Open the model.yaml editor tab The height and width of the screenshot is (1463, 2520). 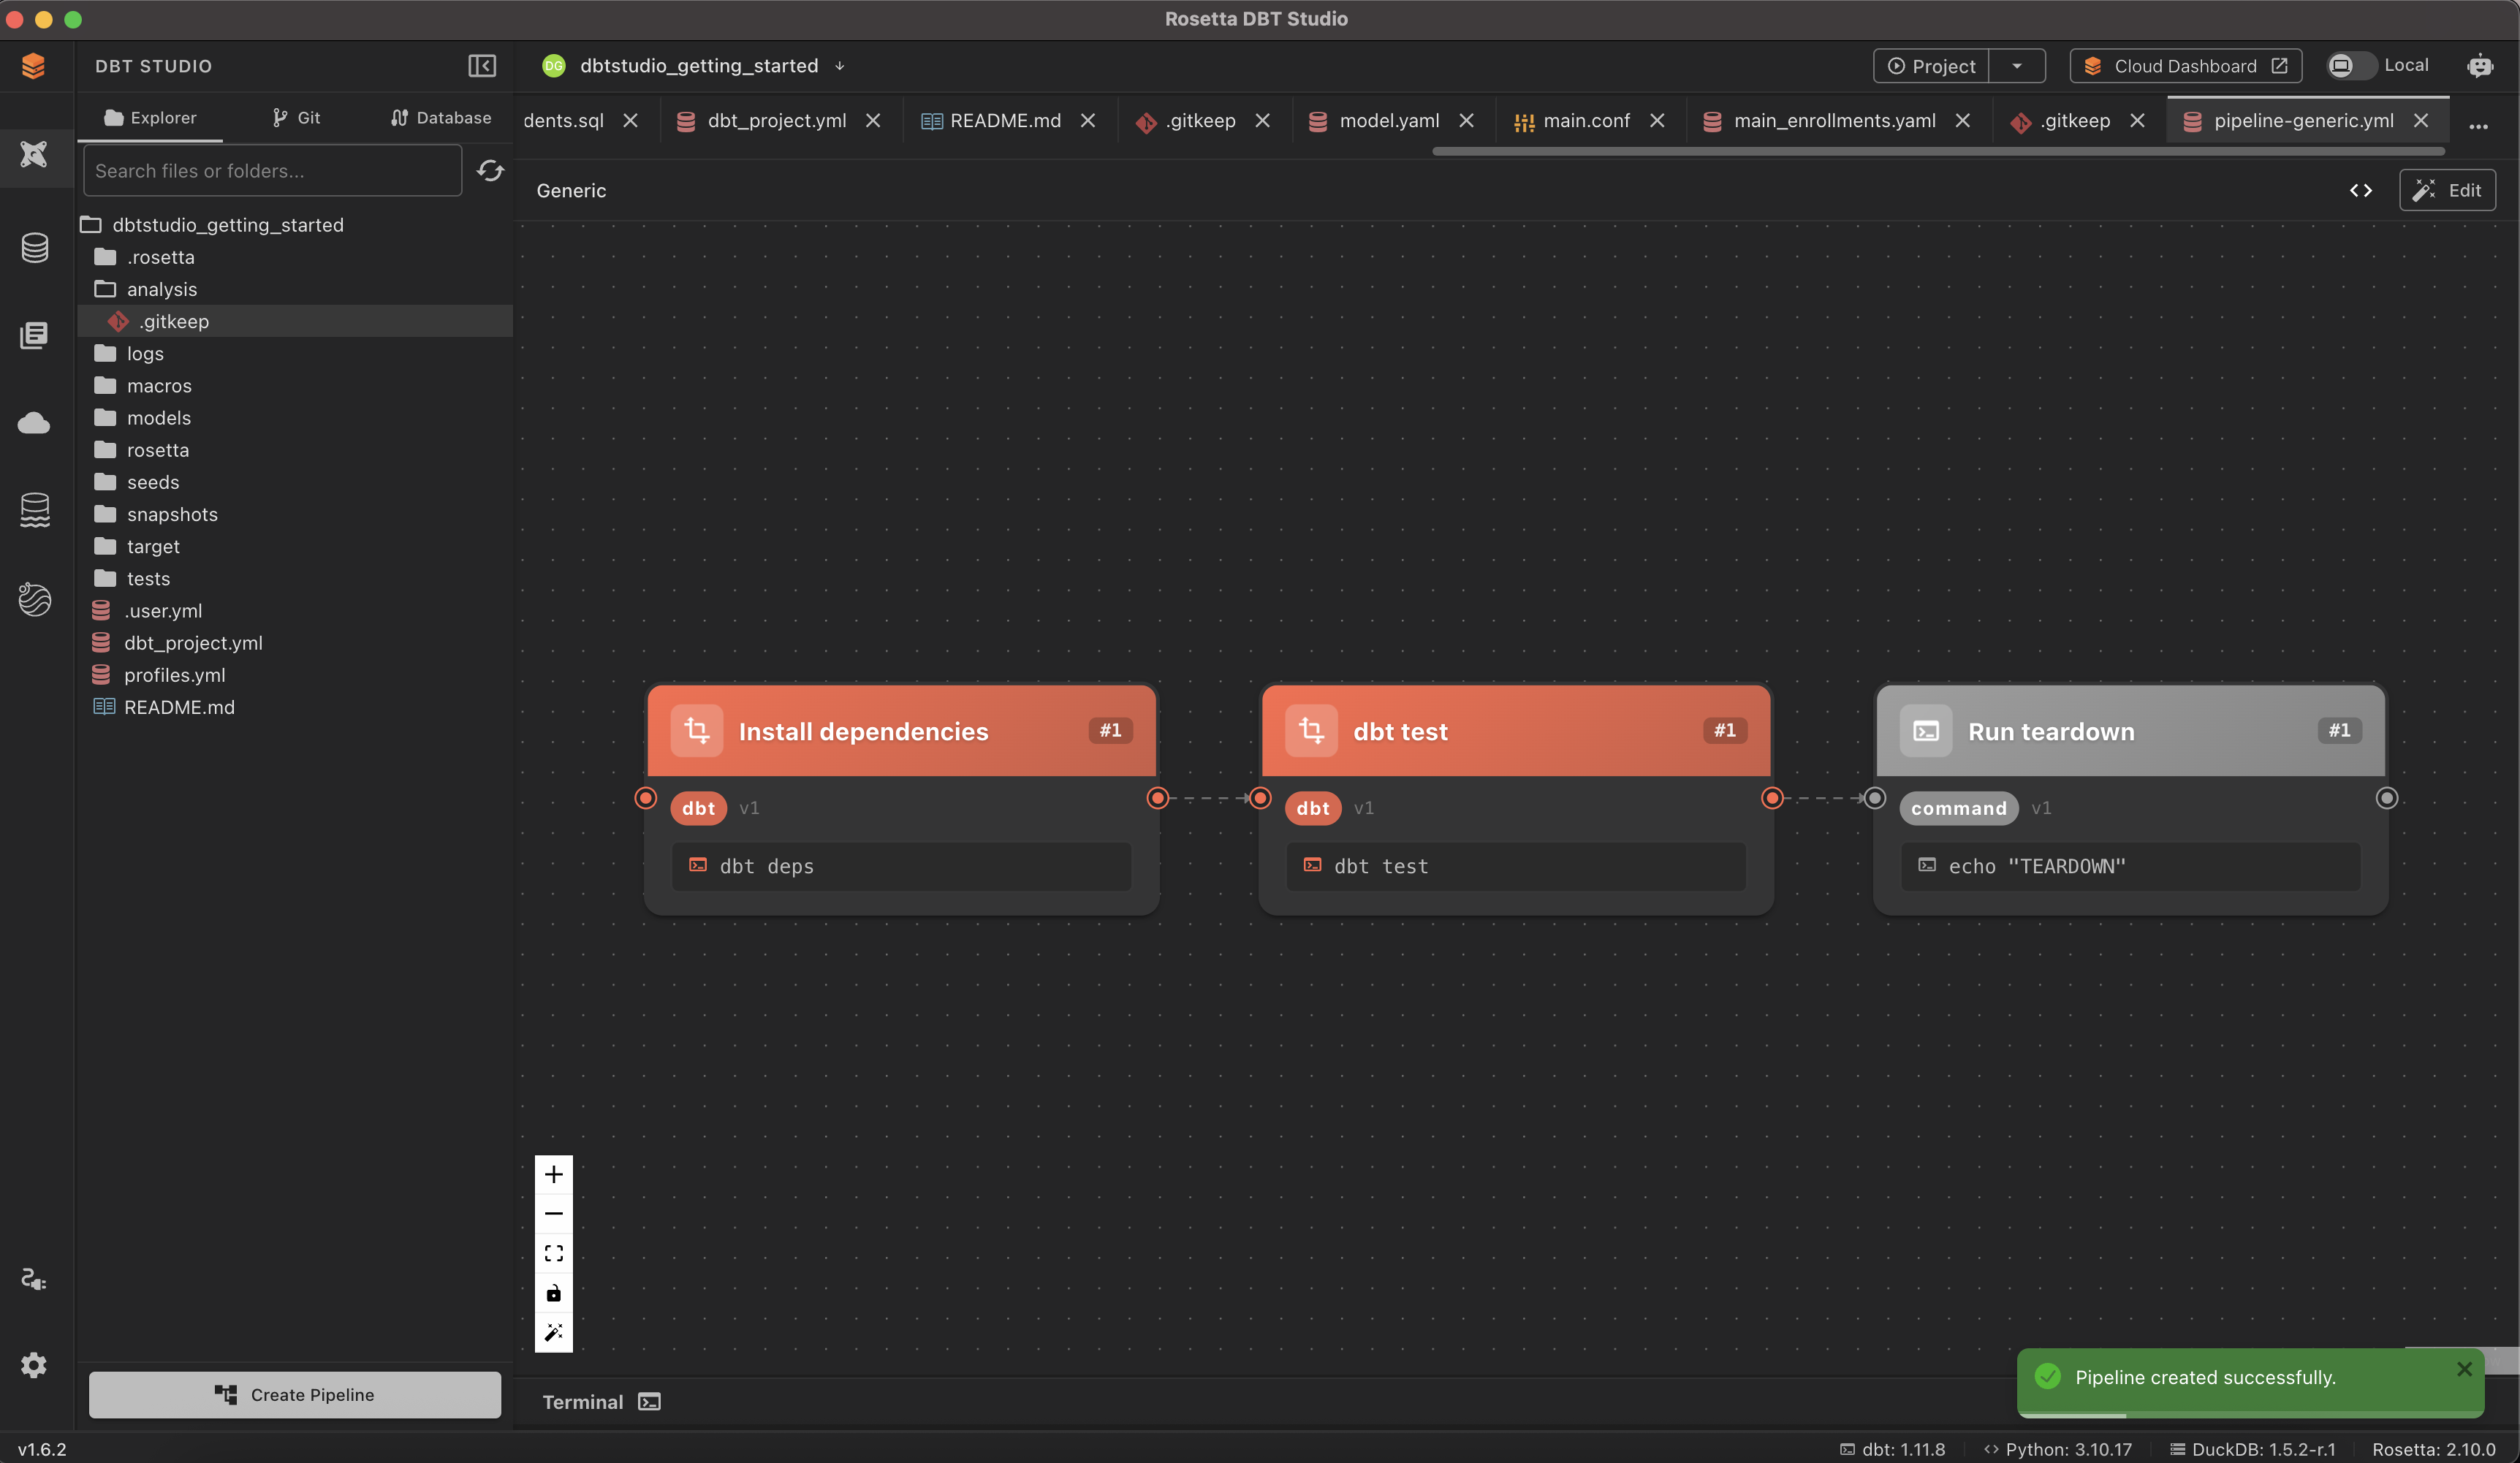click(x=1389, y=121)
